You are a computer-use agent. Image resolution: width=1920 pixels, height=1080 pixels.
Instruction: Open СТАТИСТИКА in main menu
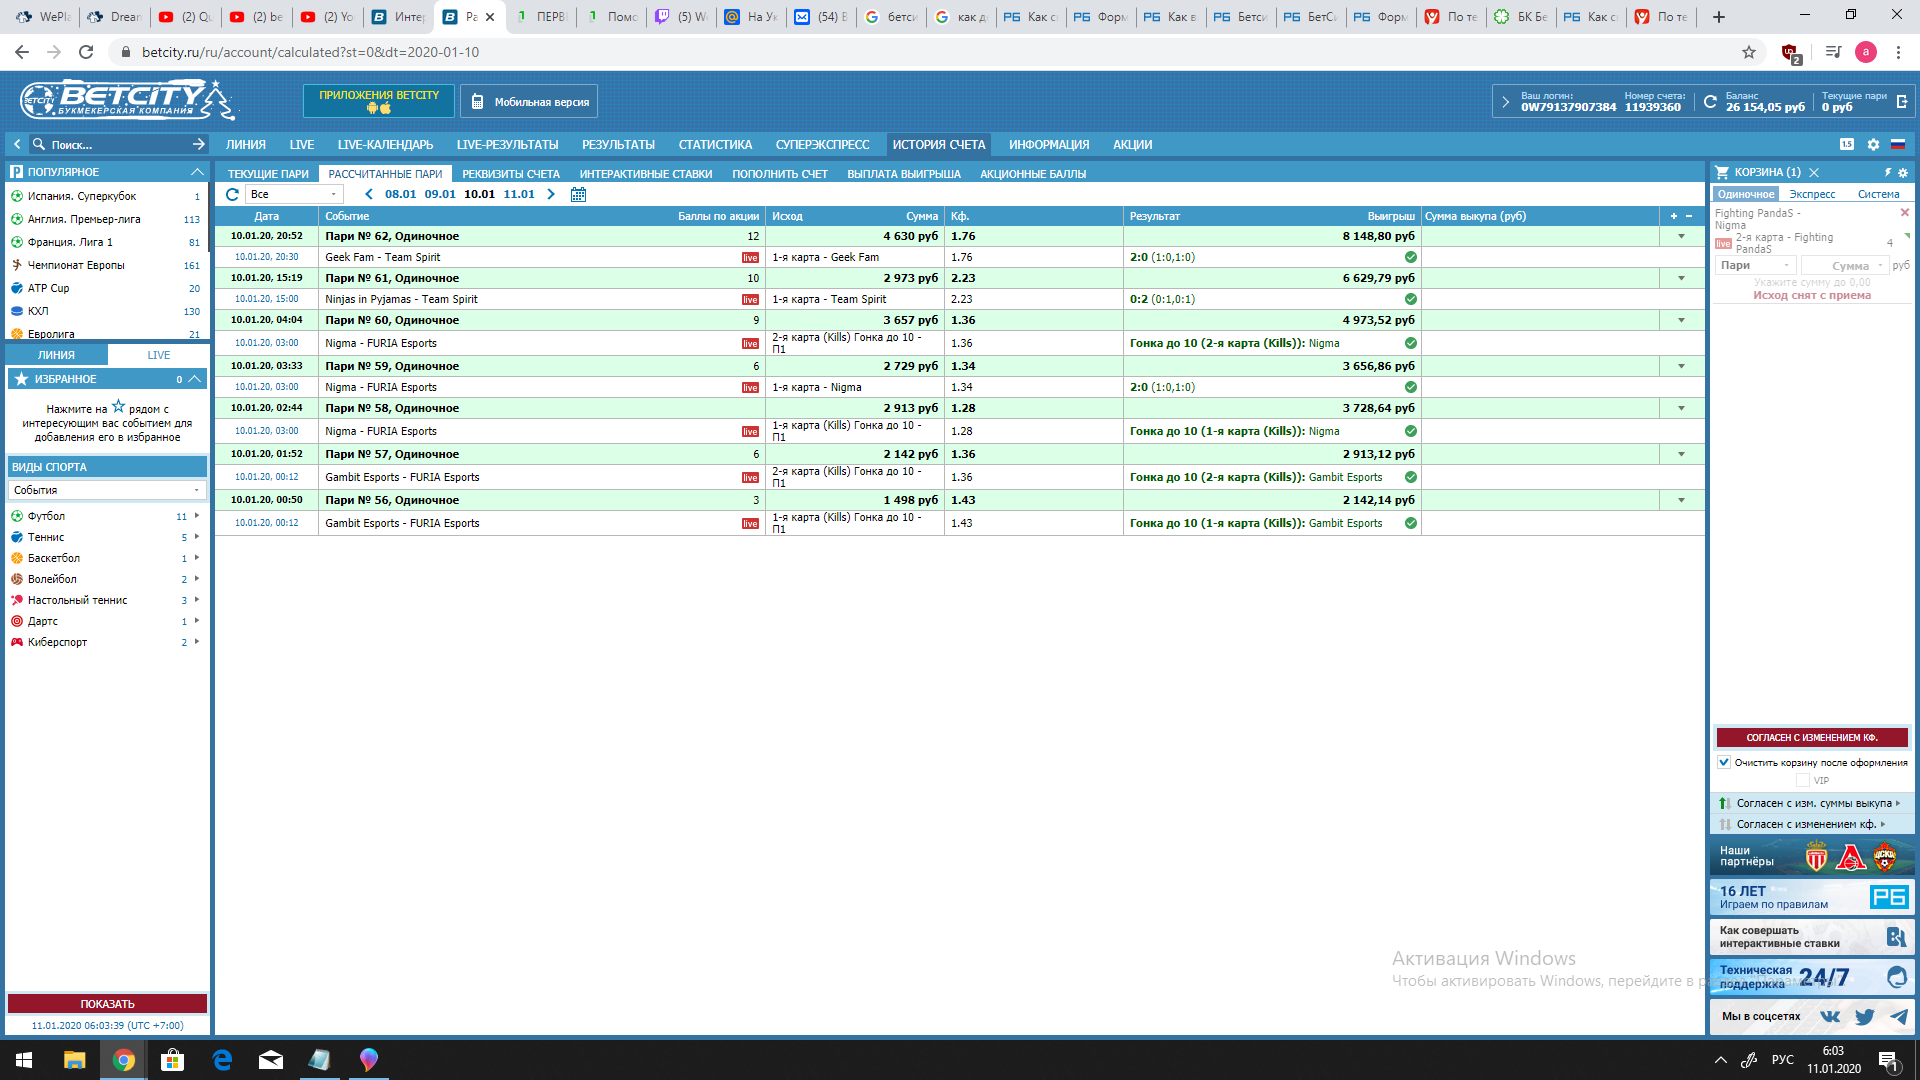pos(715,144)
